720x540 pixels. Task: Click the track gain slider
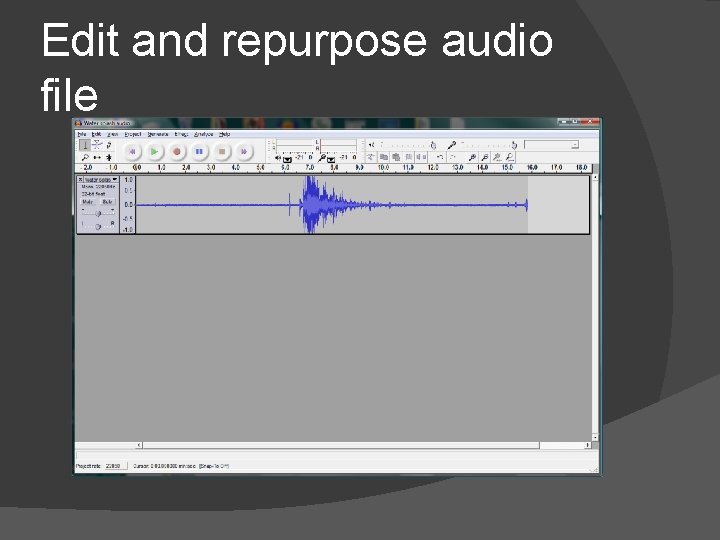coord(98,213)
